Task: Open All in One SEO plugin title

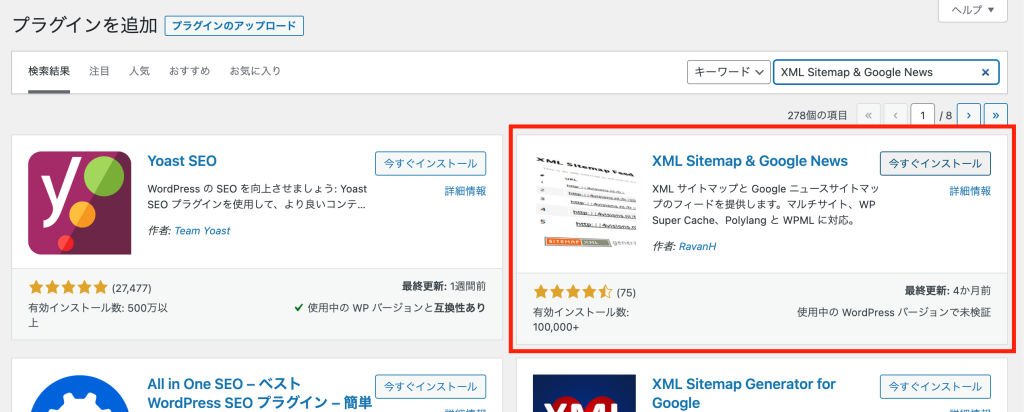Action: pyautogui.click(x=259, y=393)
